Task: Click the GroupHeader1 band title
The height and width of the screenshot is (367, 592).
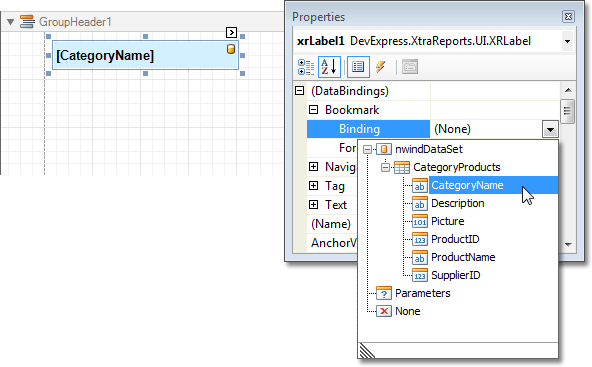Action: pos(75,22)
